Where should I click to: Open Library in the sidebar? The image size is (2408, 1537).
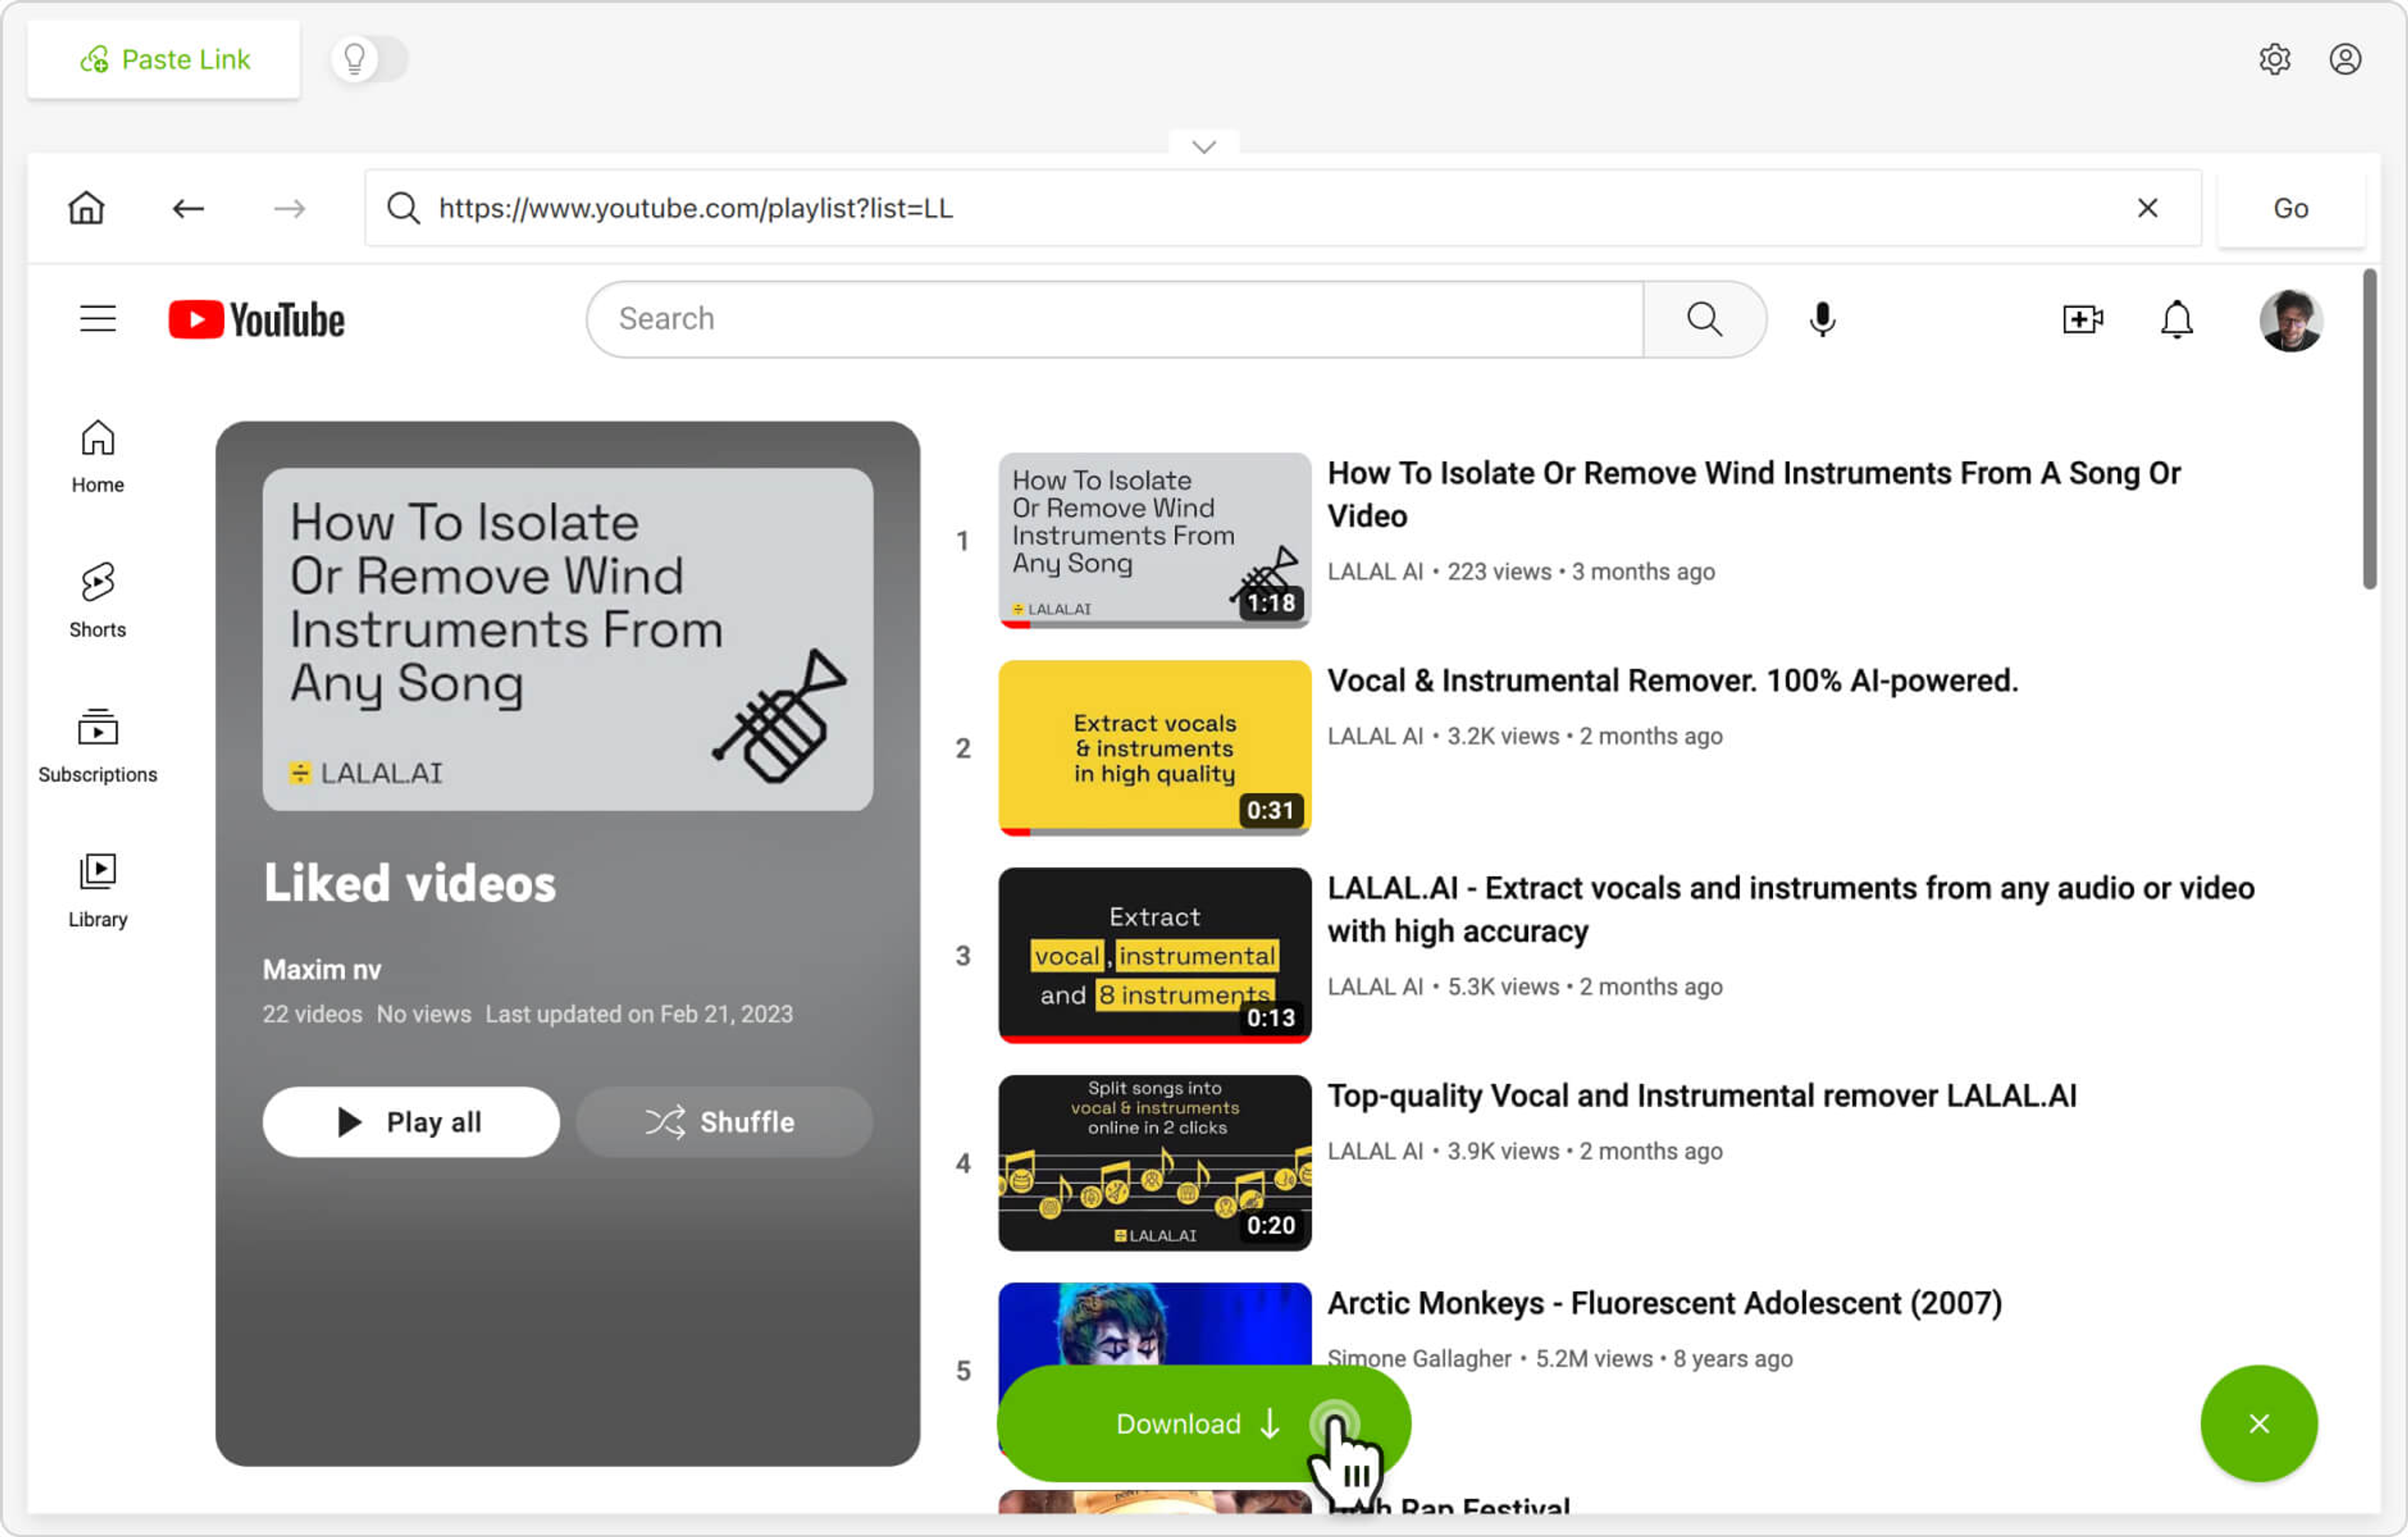point(98,889)
